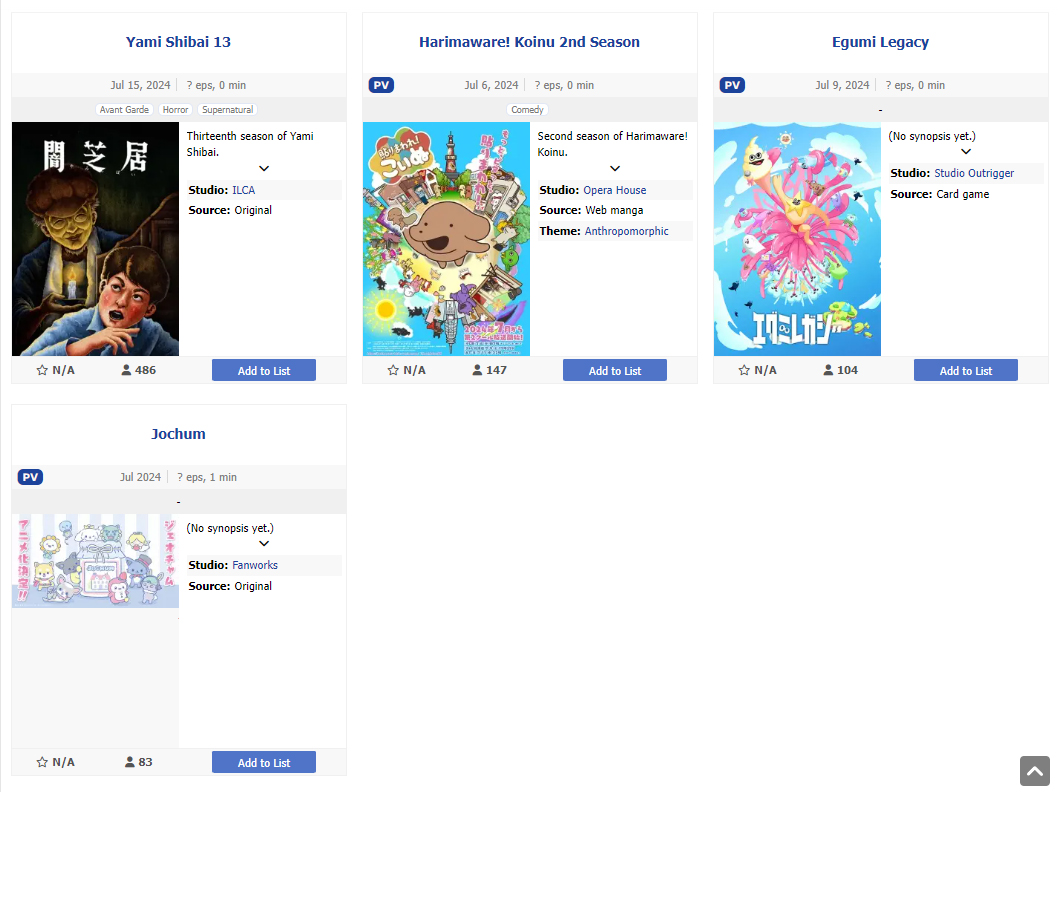This screenshot has width=1058, height=899.
Task: Click the members icon on Jochum card
Action: 130,762
